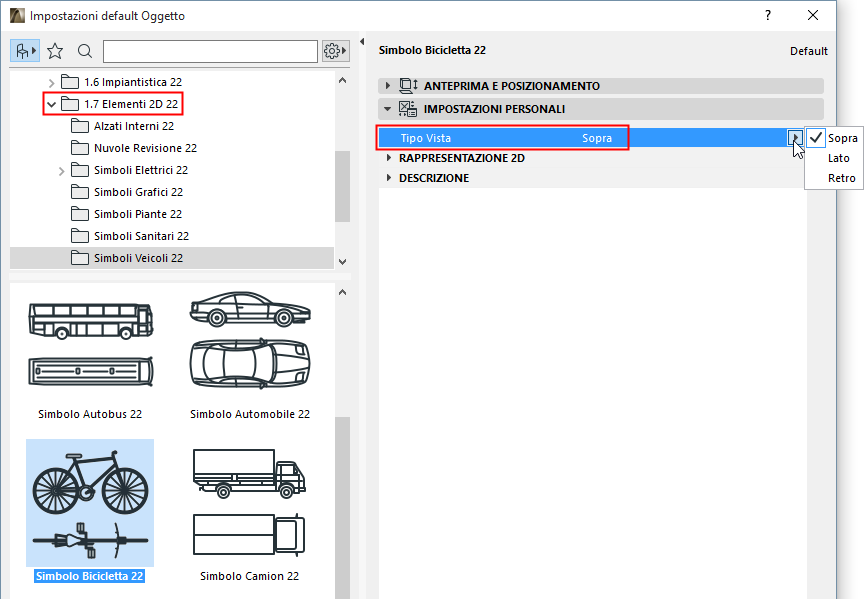Click the Anteprima e Posizionamento panel icon
The image size is (865, 599).
(408, 86)
